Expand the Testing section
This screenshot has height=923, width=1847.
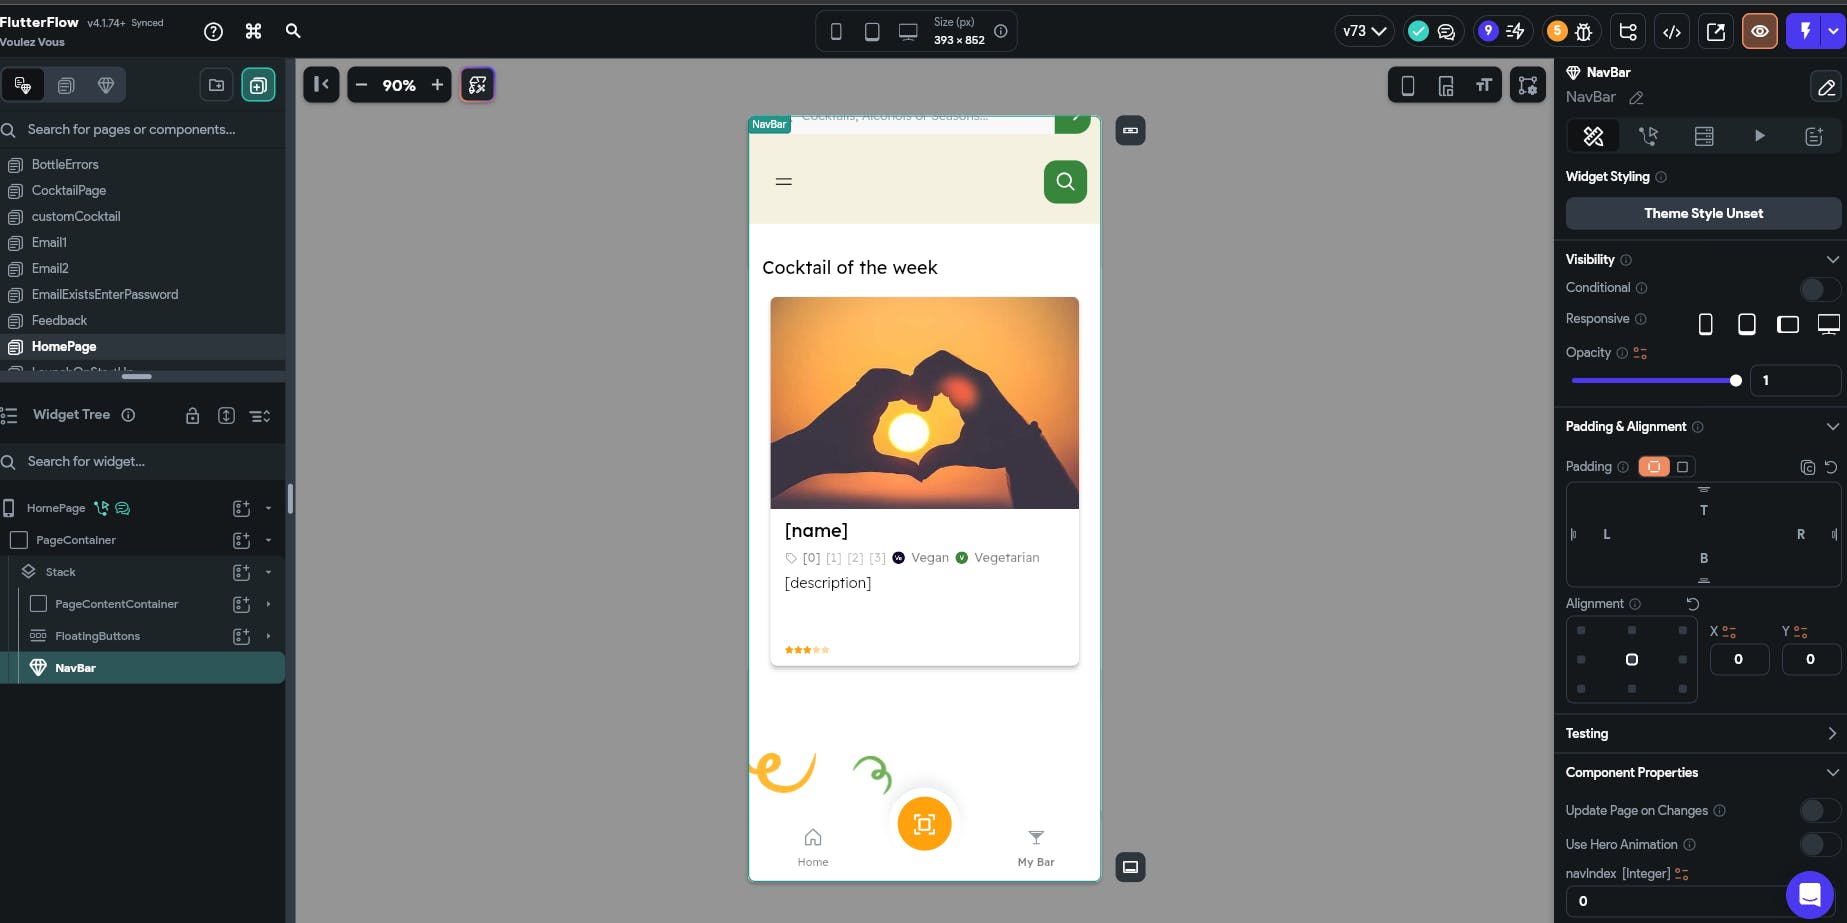point(1832,734)
